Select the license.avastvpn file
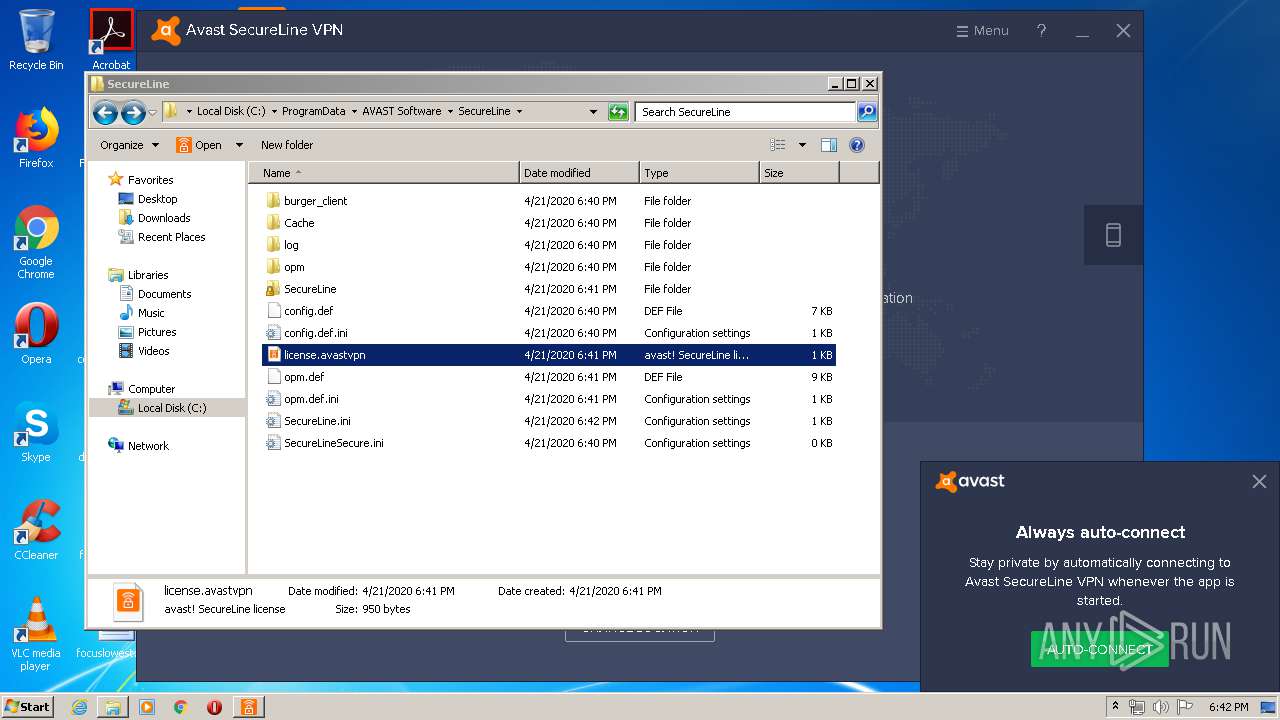 [548, 355]
